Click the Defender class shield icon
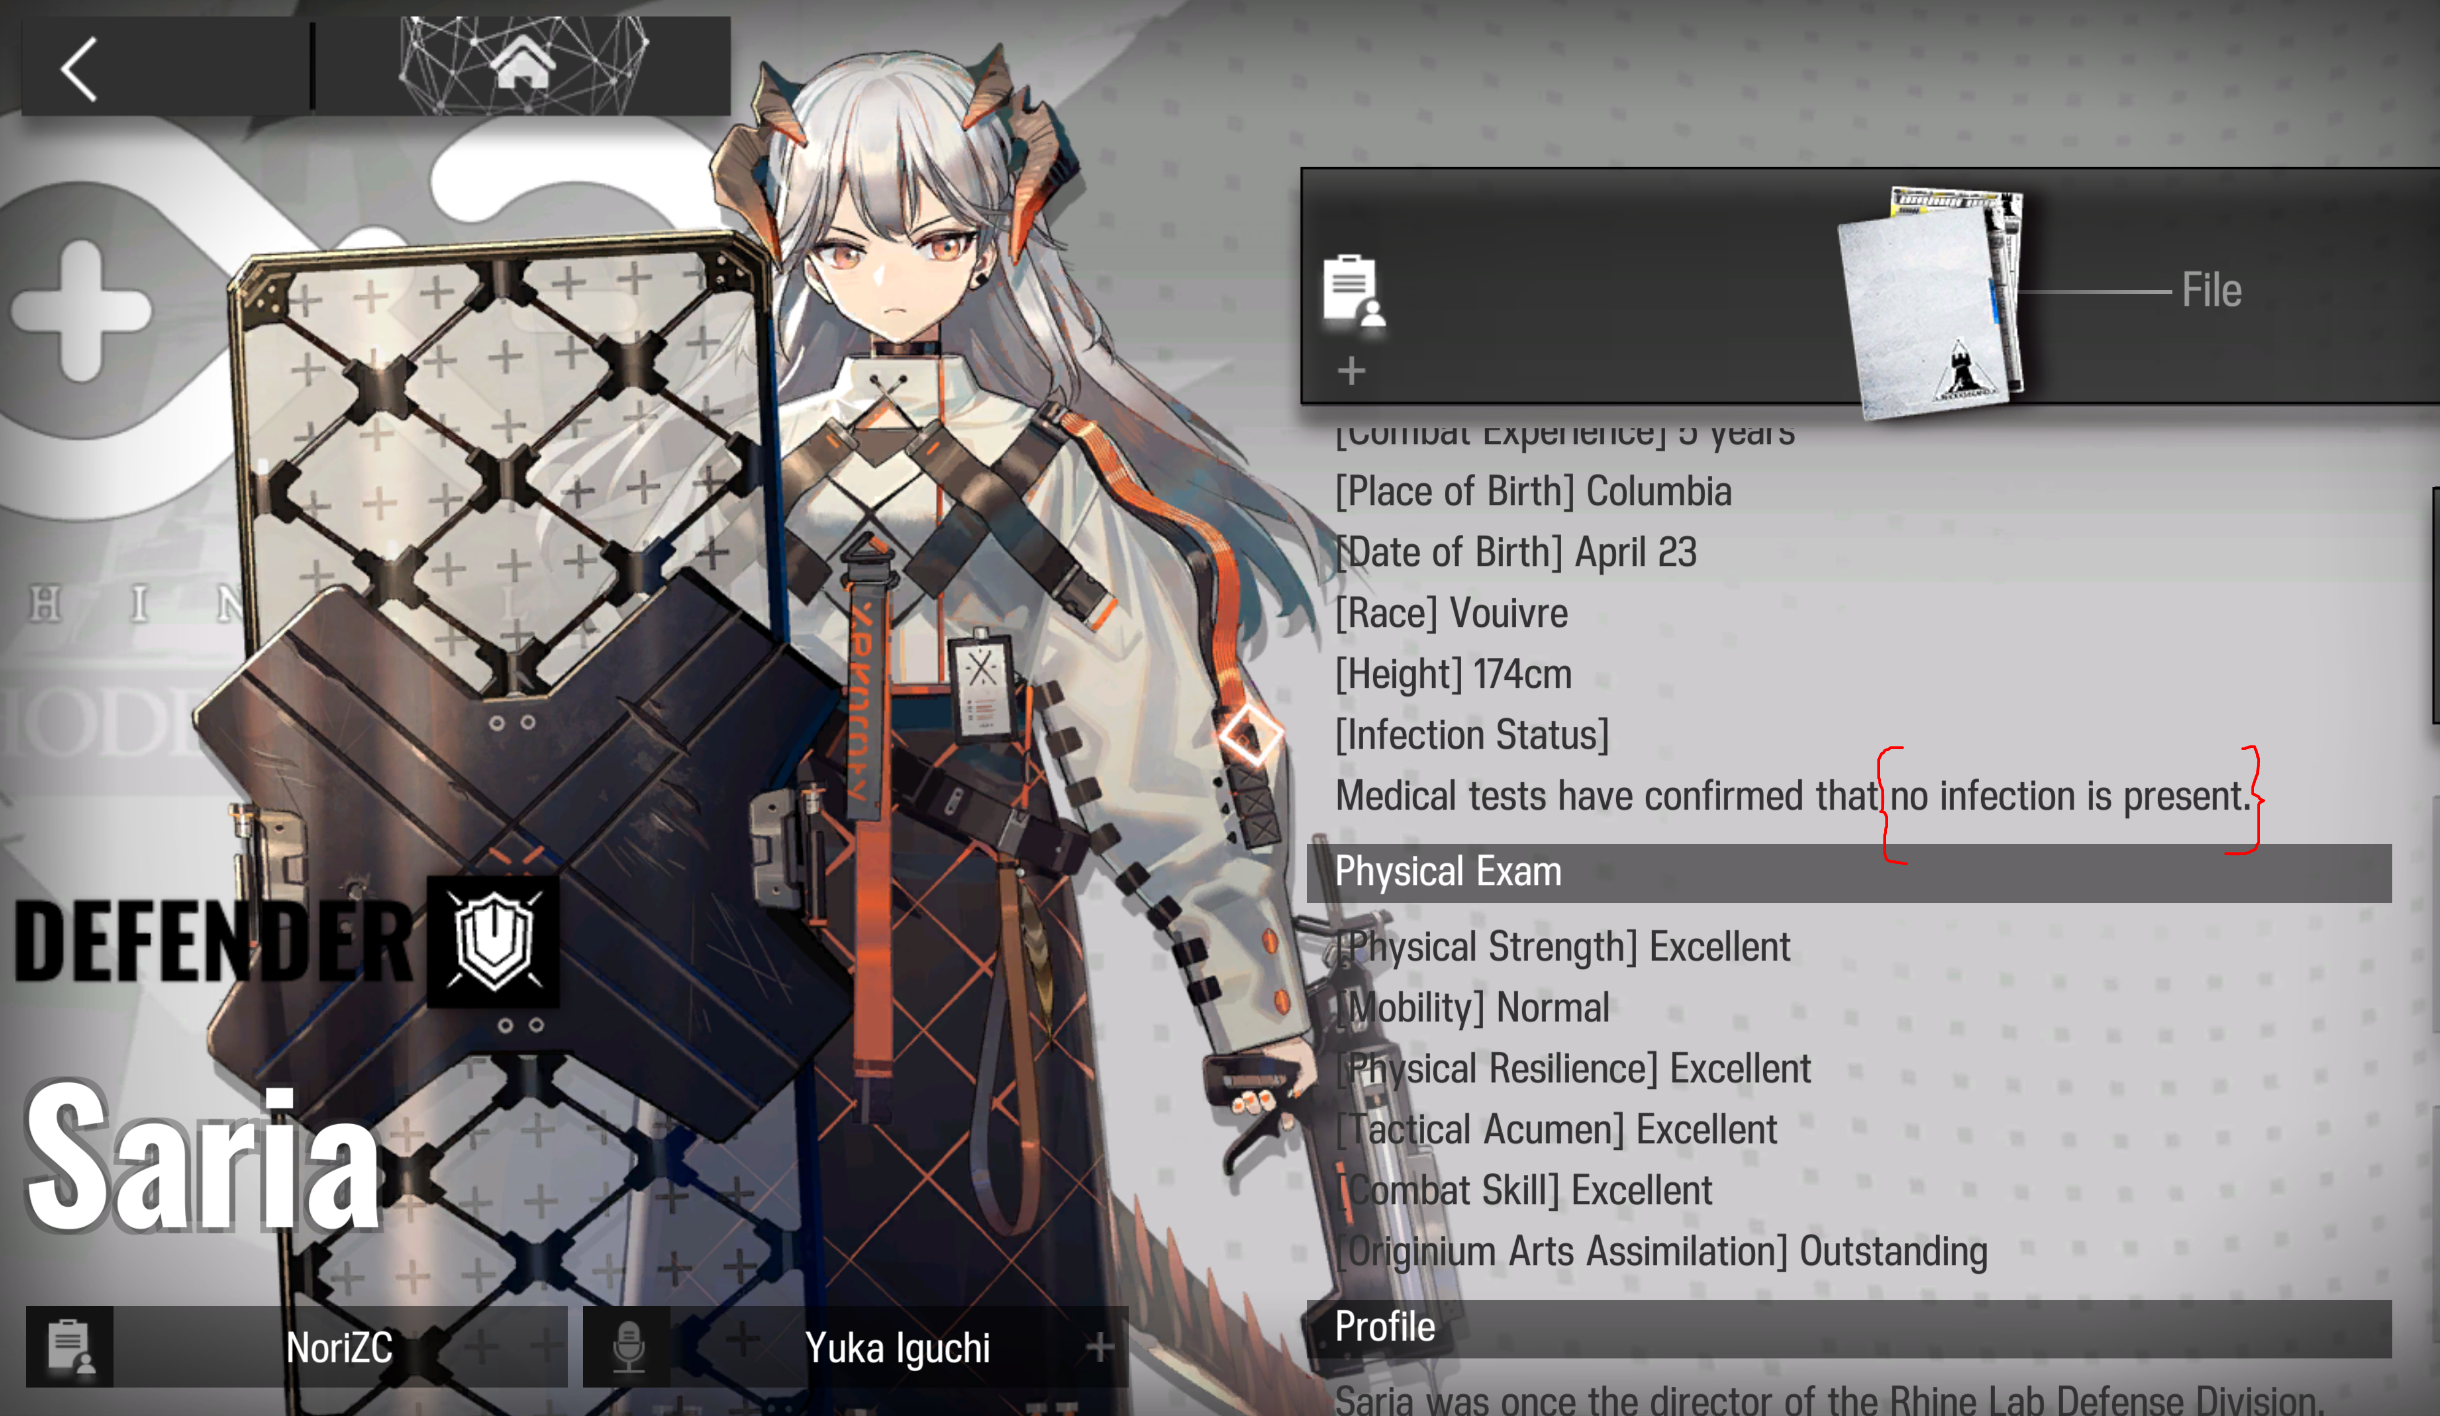Viewport: 2440px width, 1416px height. click(x=493, y=941)
